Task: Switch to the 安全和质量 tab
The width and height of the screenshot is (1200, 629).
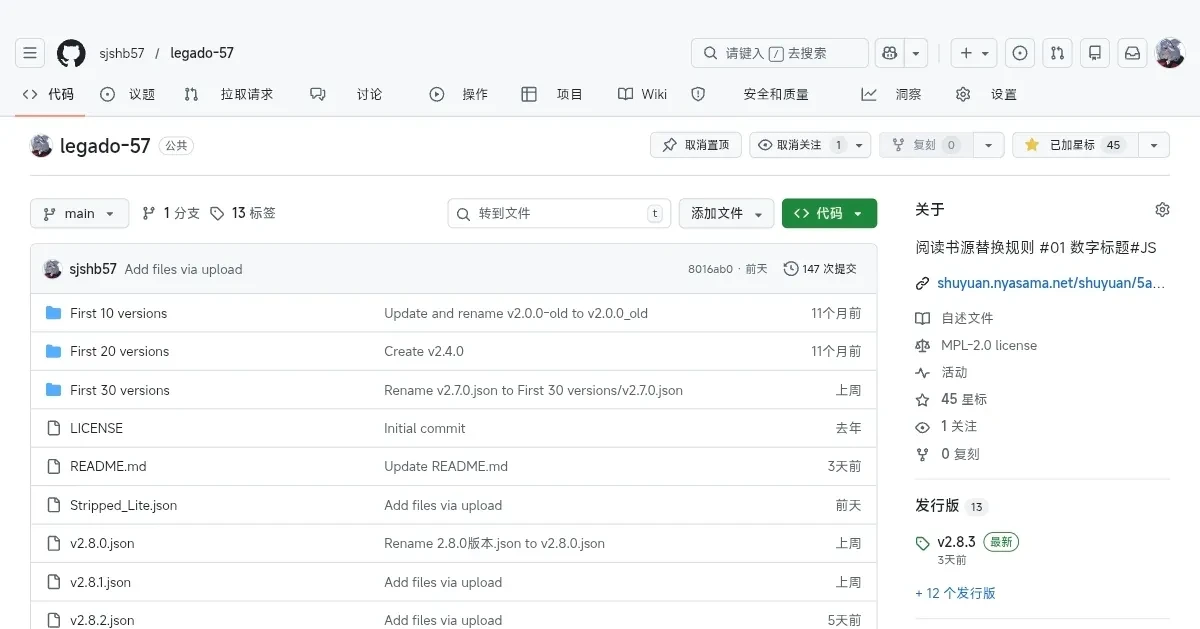Action: pos(750,94)
